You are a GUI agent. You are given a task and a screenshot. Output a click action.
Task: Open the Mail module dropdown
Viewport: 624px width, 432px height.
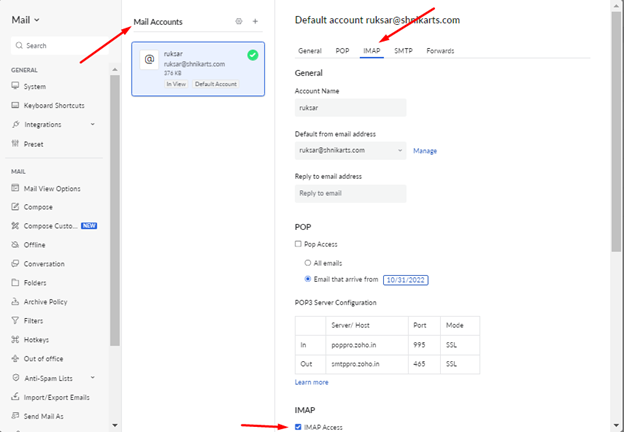coord(25,20)
